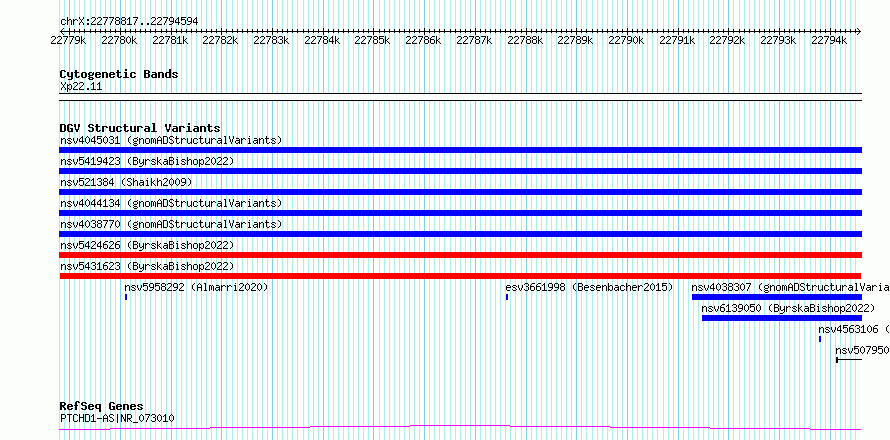Click the DGV Structural Variants track heading
The image size is (890, 440).
pyautogui.click(x=140, y=128)
